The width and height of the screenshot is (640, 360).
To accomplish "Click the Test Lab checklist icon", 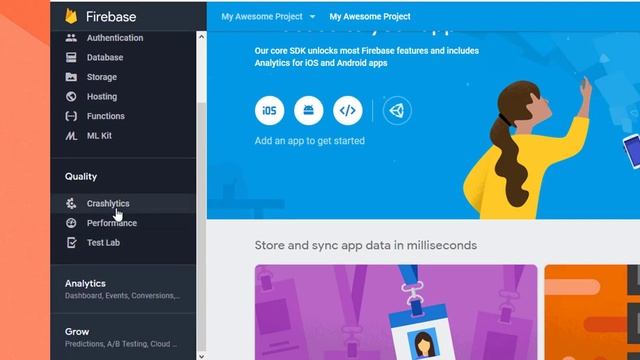I will (71, 242).
